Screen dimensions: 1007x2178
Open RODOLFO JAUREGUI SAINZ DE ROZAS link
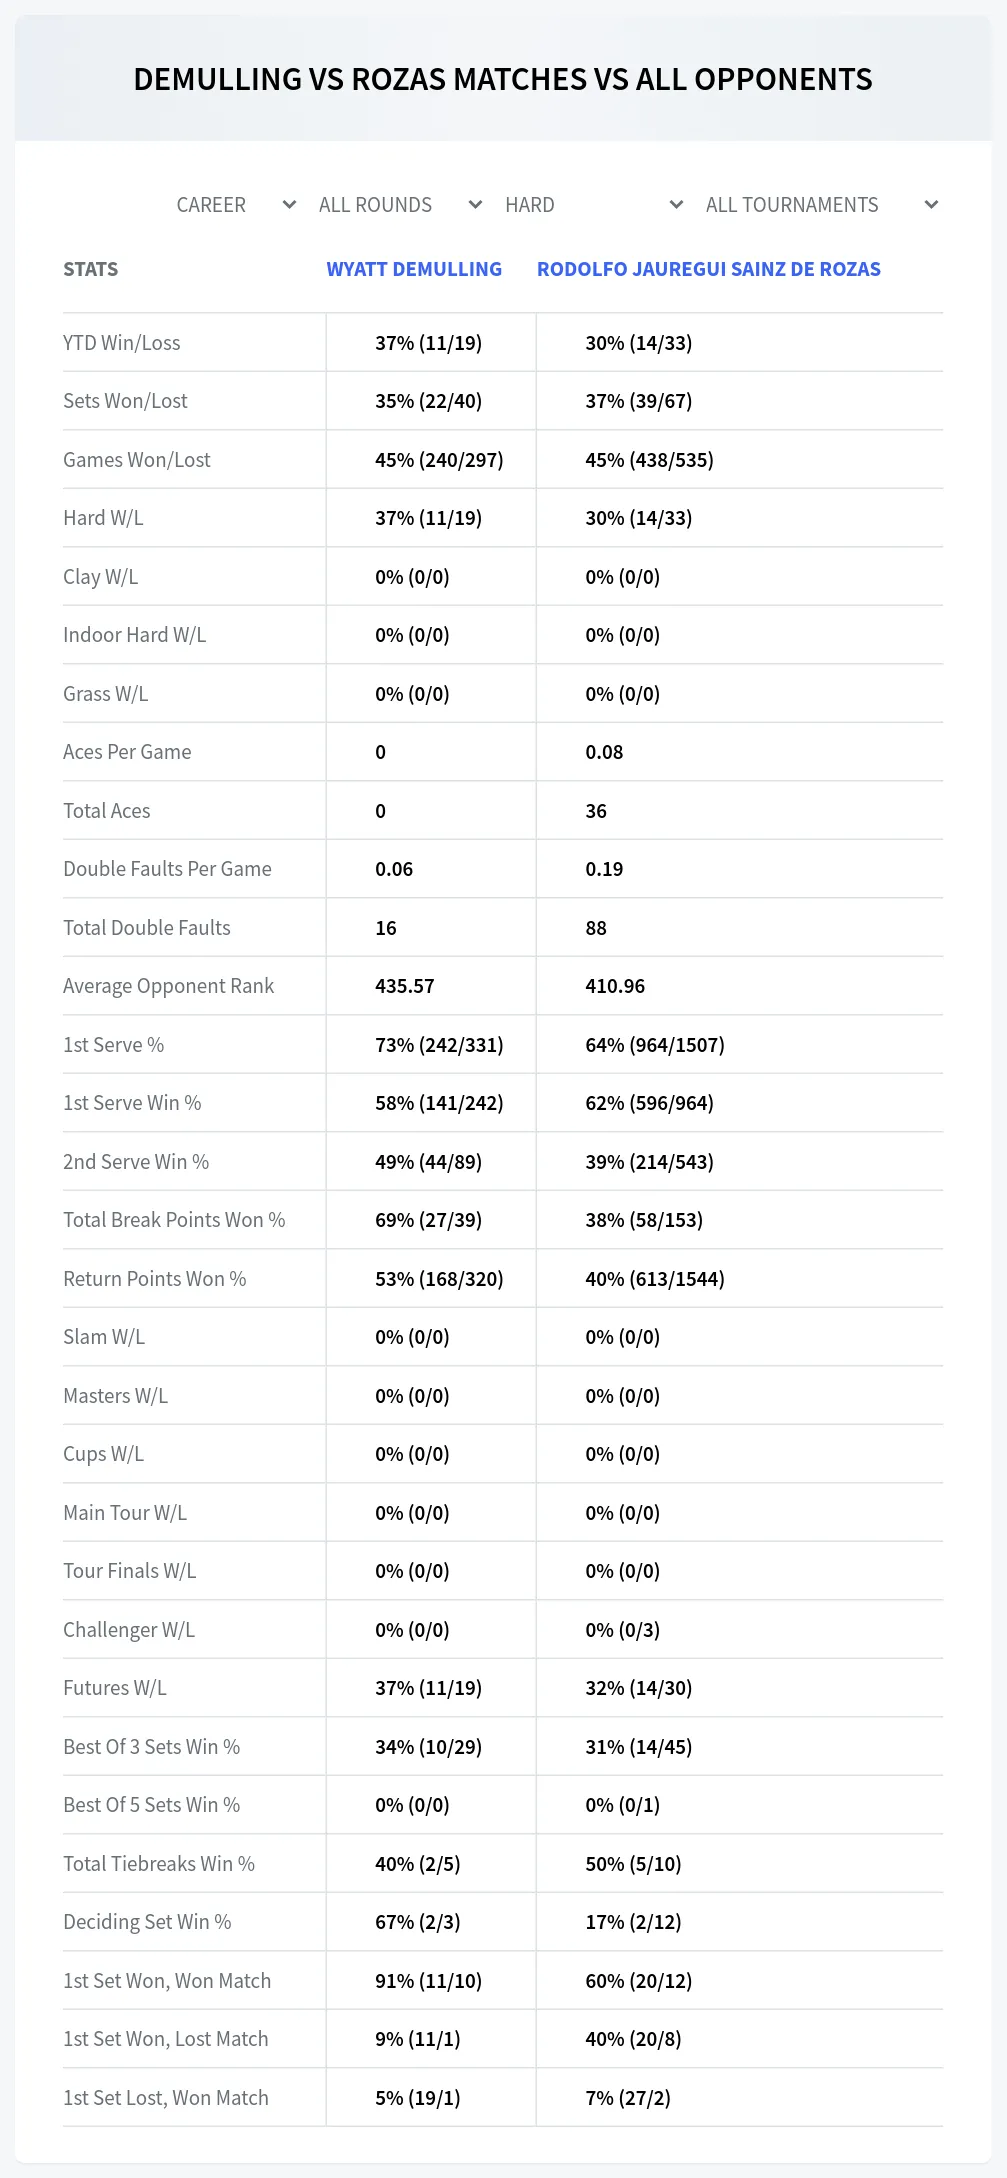pyautogui.click(x=709, y=269)
